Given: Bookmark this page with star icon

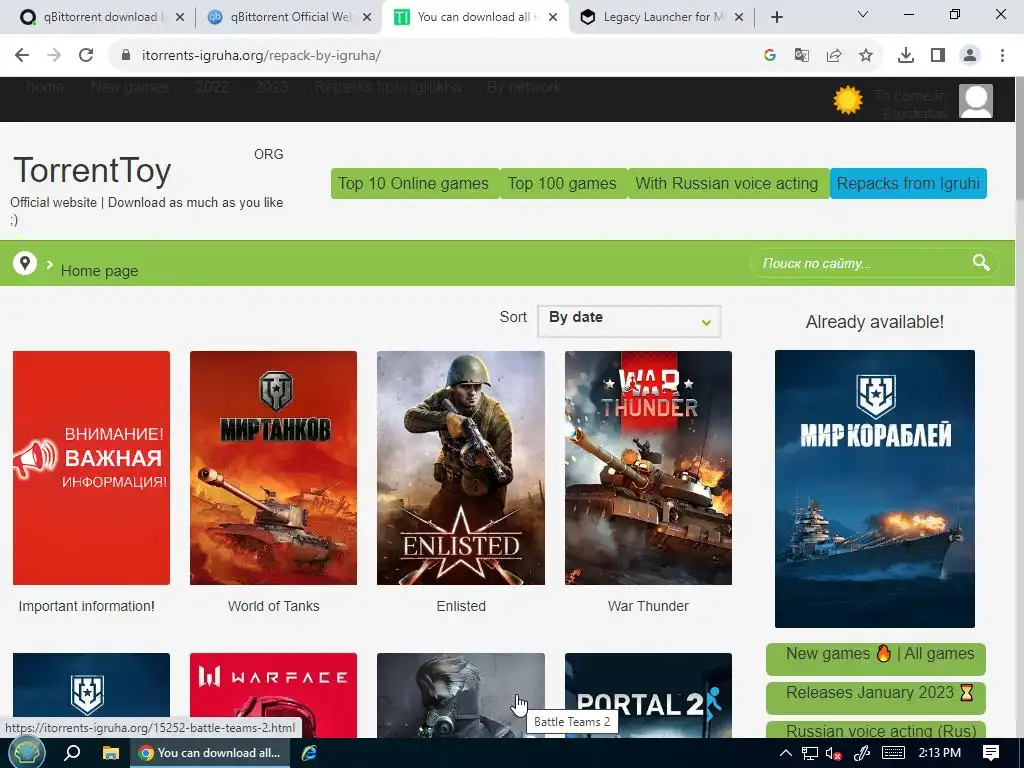Looking at the screenshot, I should click(866, 56).
